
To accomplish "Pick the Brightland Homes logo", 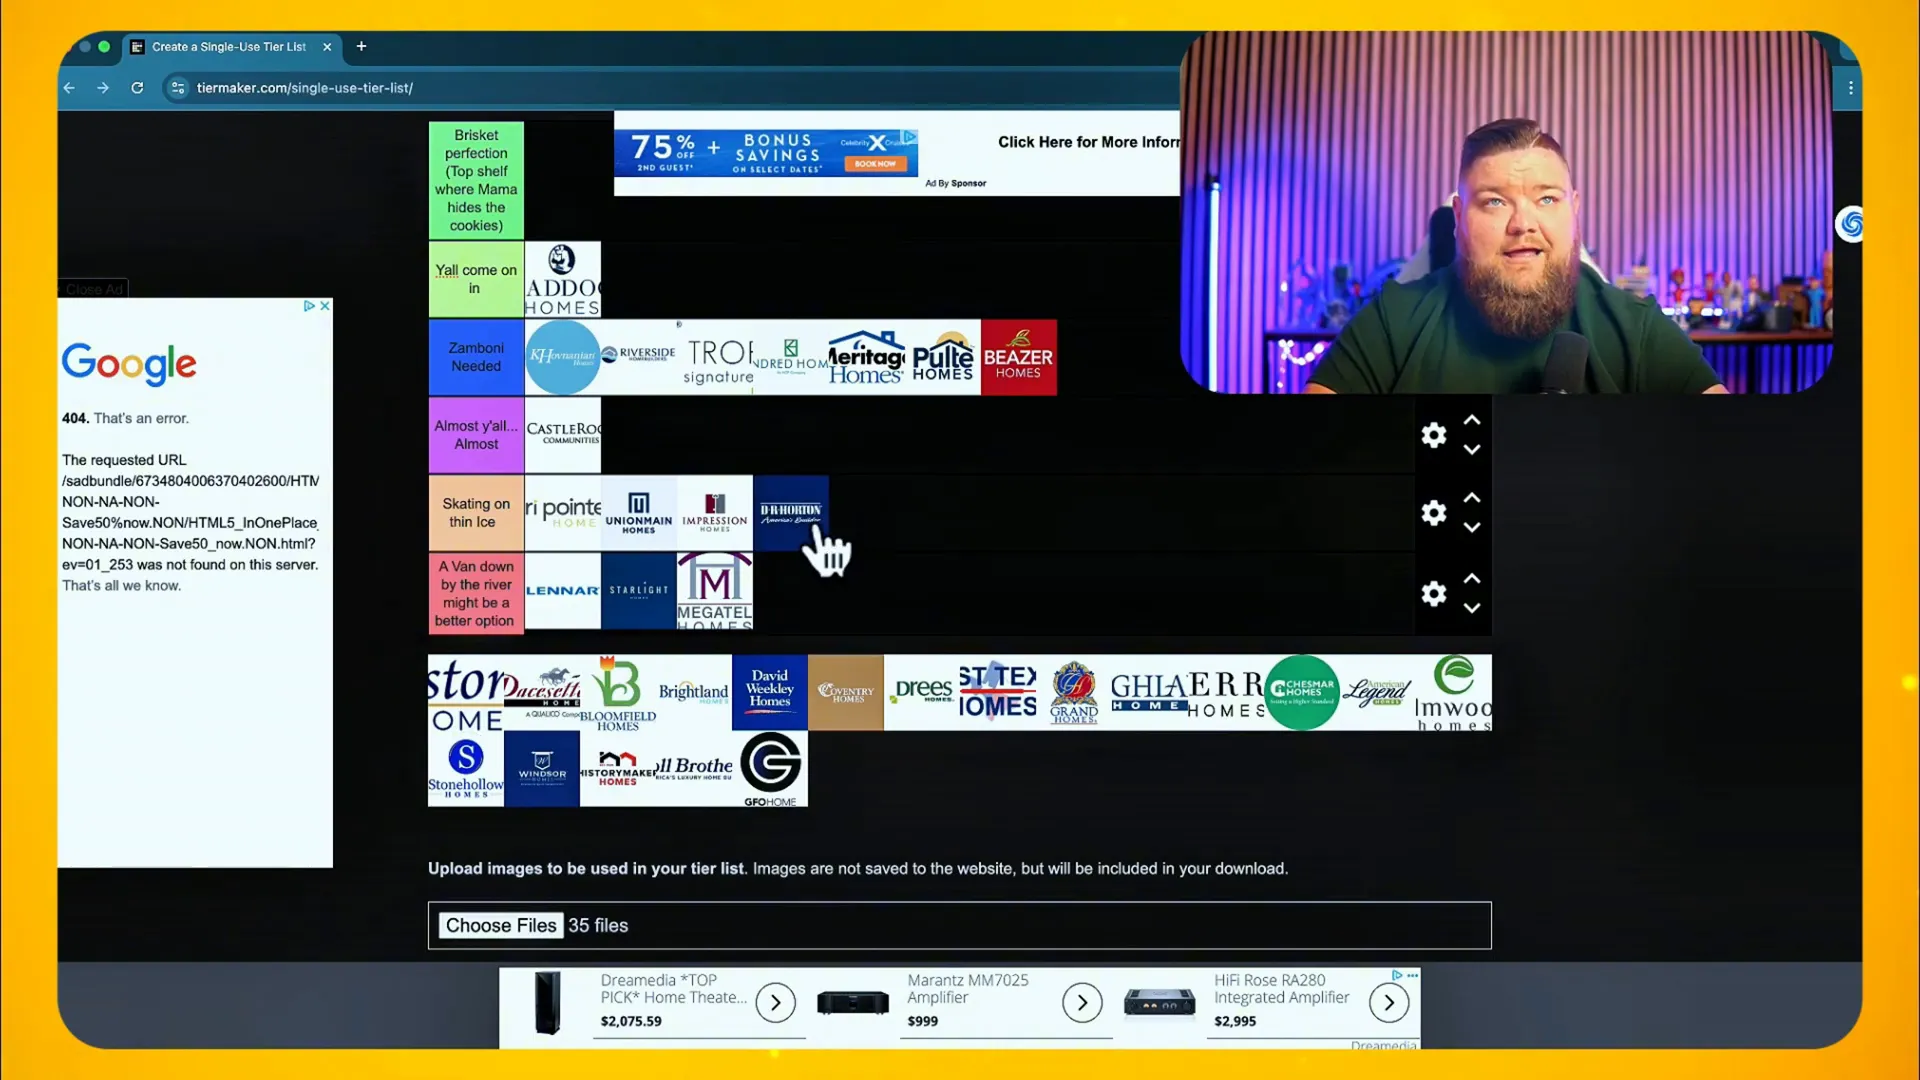I will pyautogui.click(x=694, y=693).
